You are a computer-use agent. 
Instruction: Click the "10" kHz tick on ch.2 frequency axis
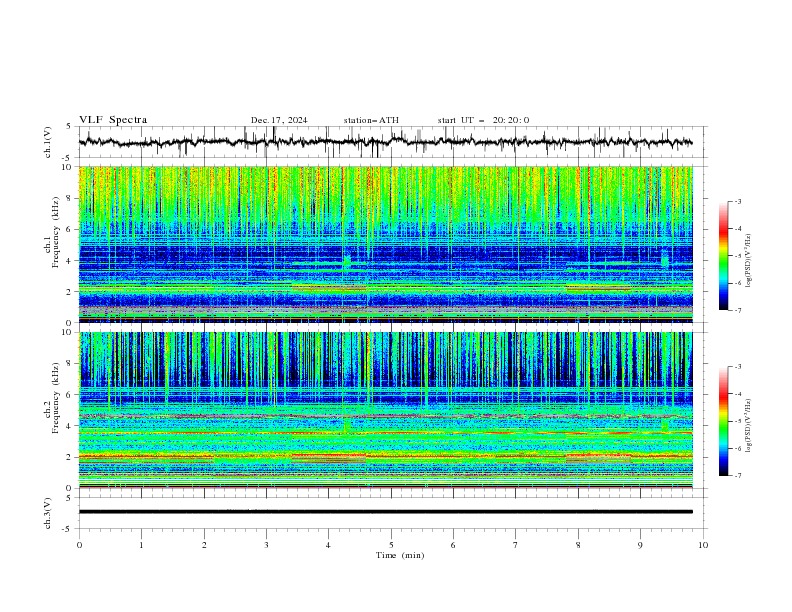(x=68, y=332)
